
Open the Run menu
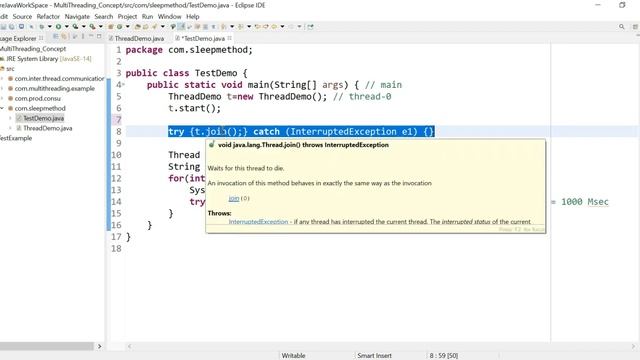147,17
